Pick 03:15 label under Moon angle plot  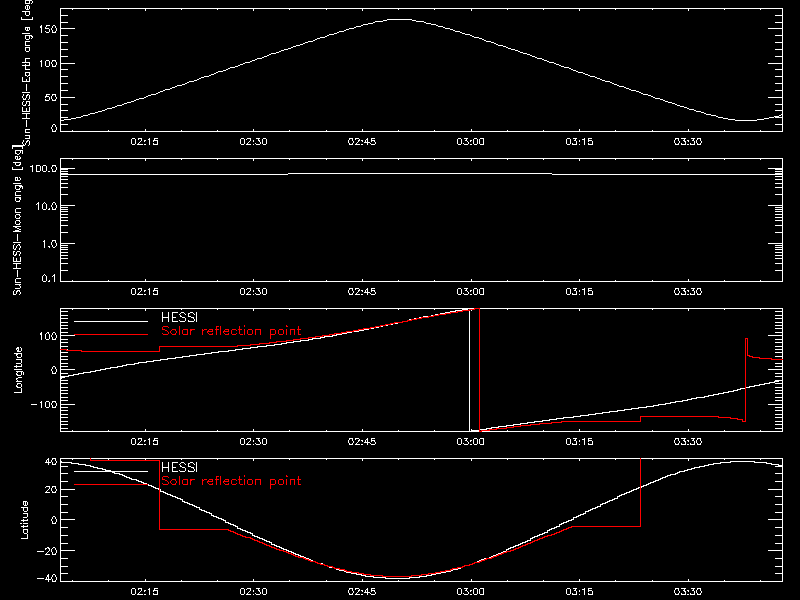[579, 291]
